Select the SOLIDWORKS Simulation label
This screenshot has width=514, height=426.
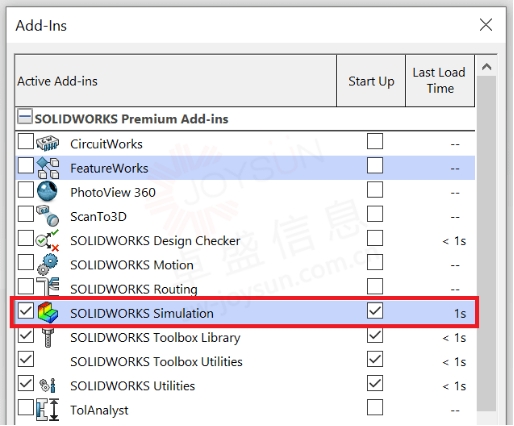click(142, 313)
